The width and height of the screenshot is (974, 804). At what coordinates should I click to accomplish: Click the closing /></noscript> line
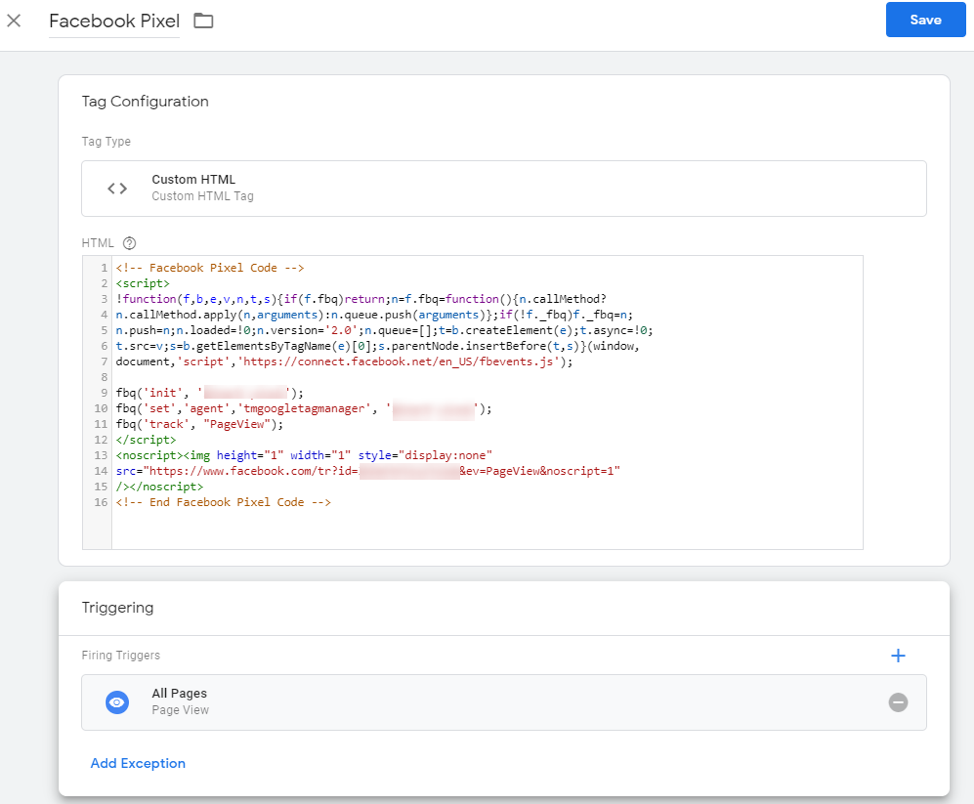[159, 487]
